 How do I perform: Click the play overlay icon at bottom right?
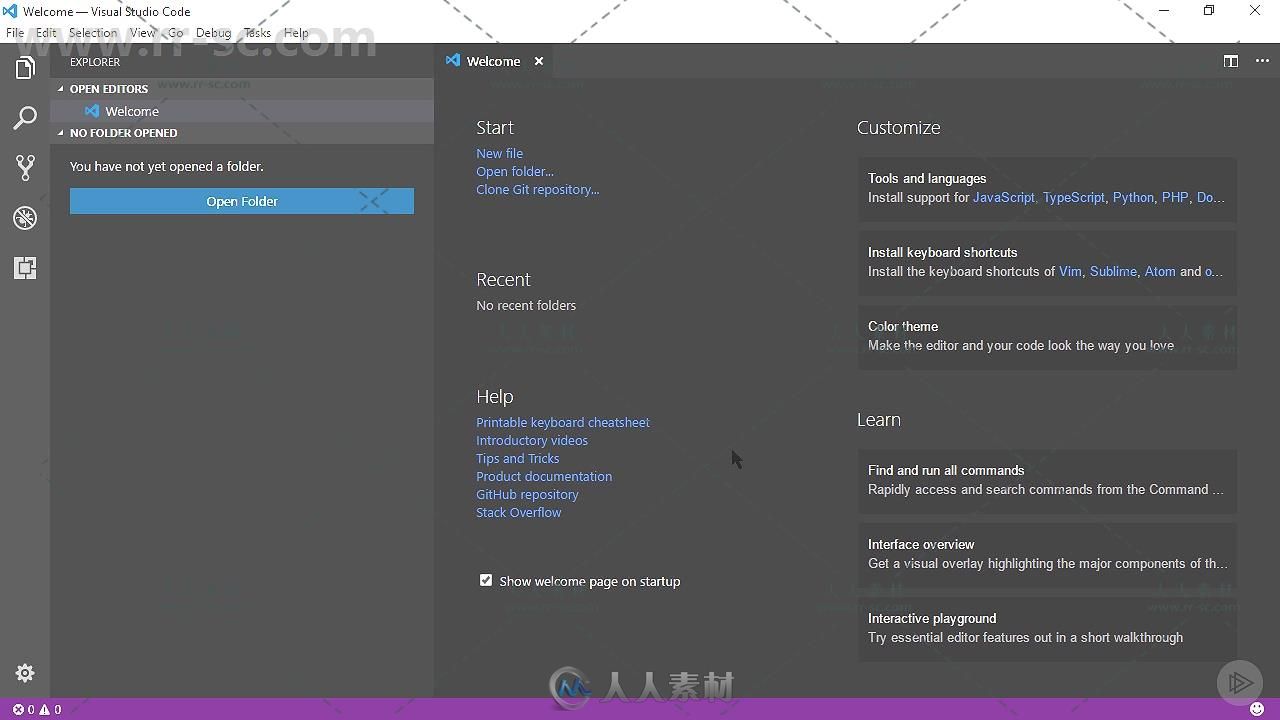point(1240,682)
